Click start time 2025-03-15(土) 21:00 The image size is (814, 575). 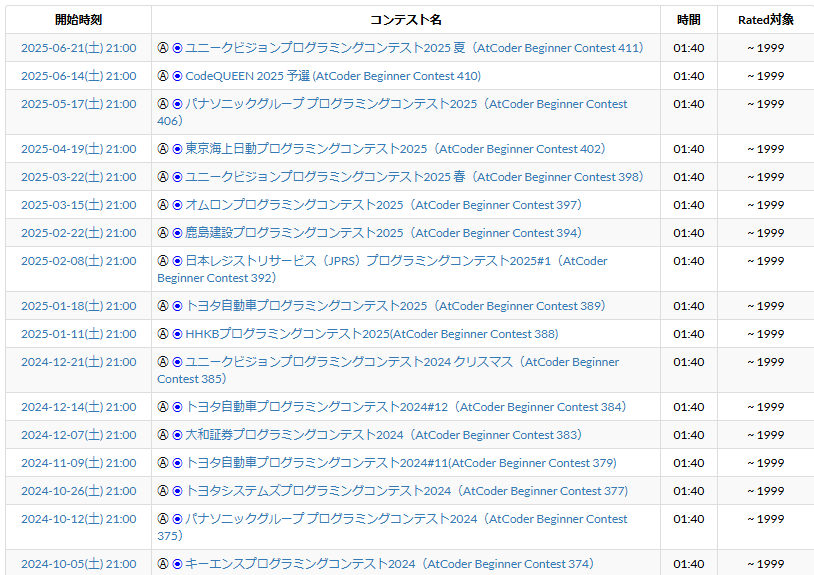[79, 205]
